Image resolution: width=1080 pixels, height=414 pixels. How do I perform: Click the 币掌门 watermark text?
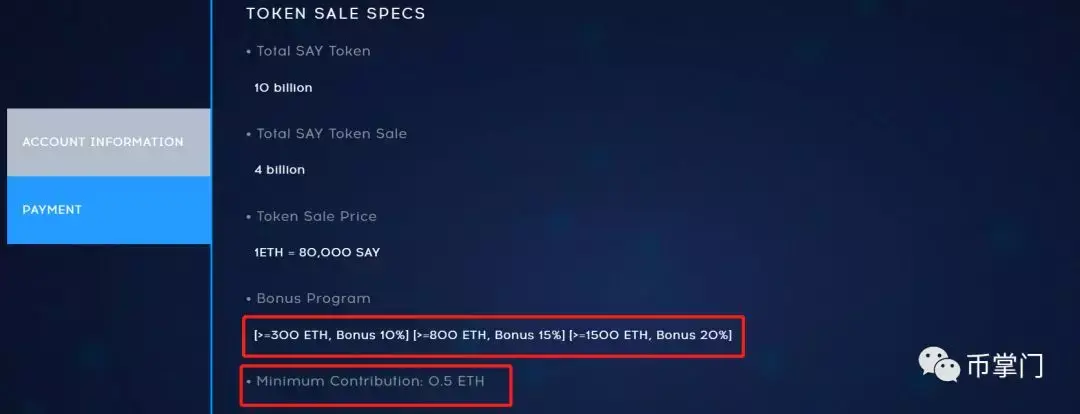[1005, 365]
